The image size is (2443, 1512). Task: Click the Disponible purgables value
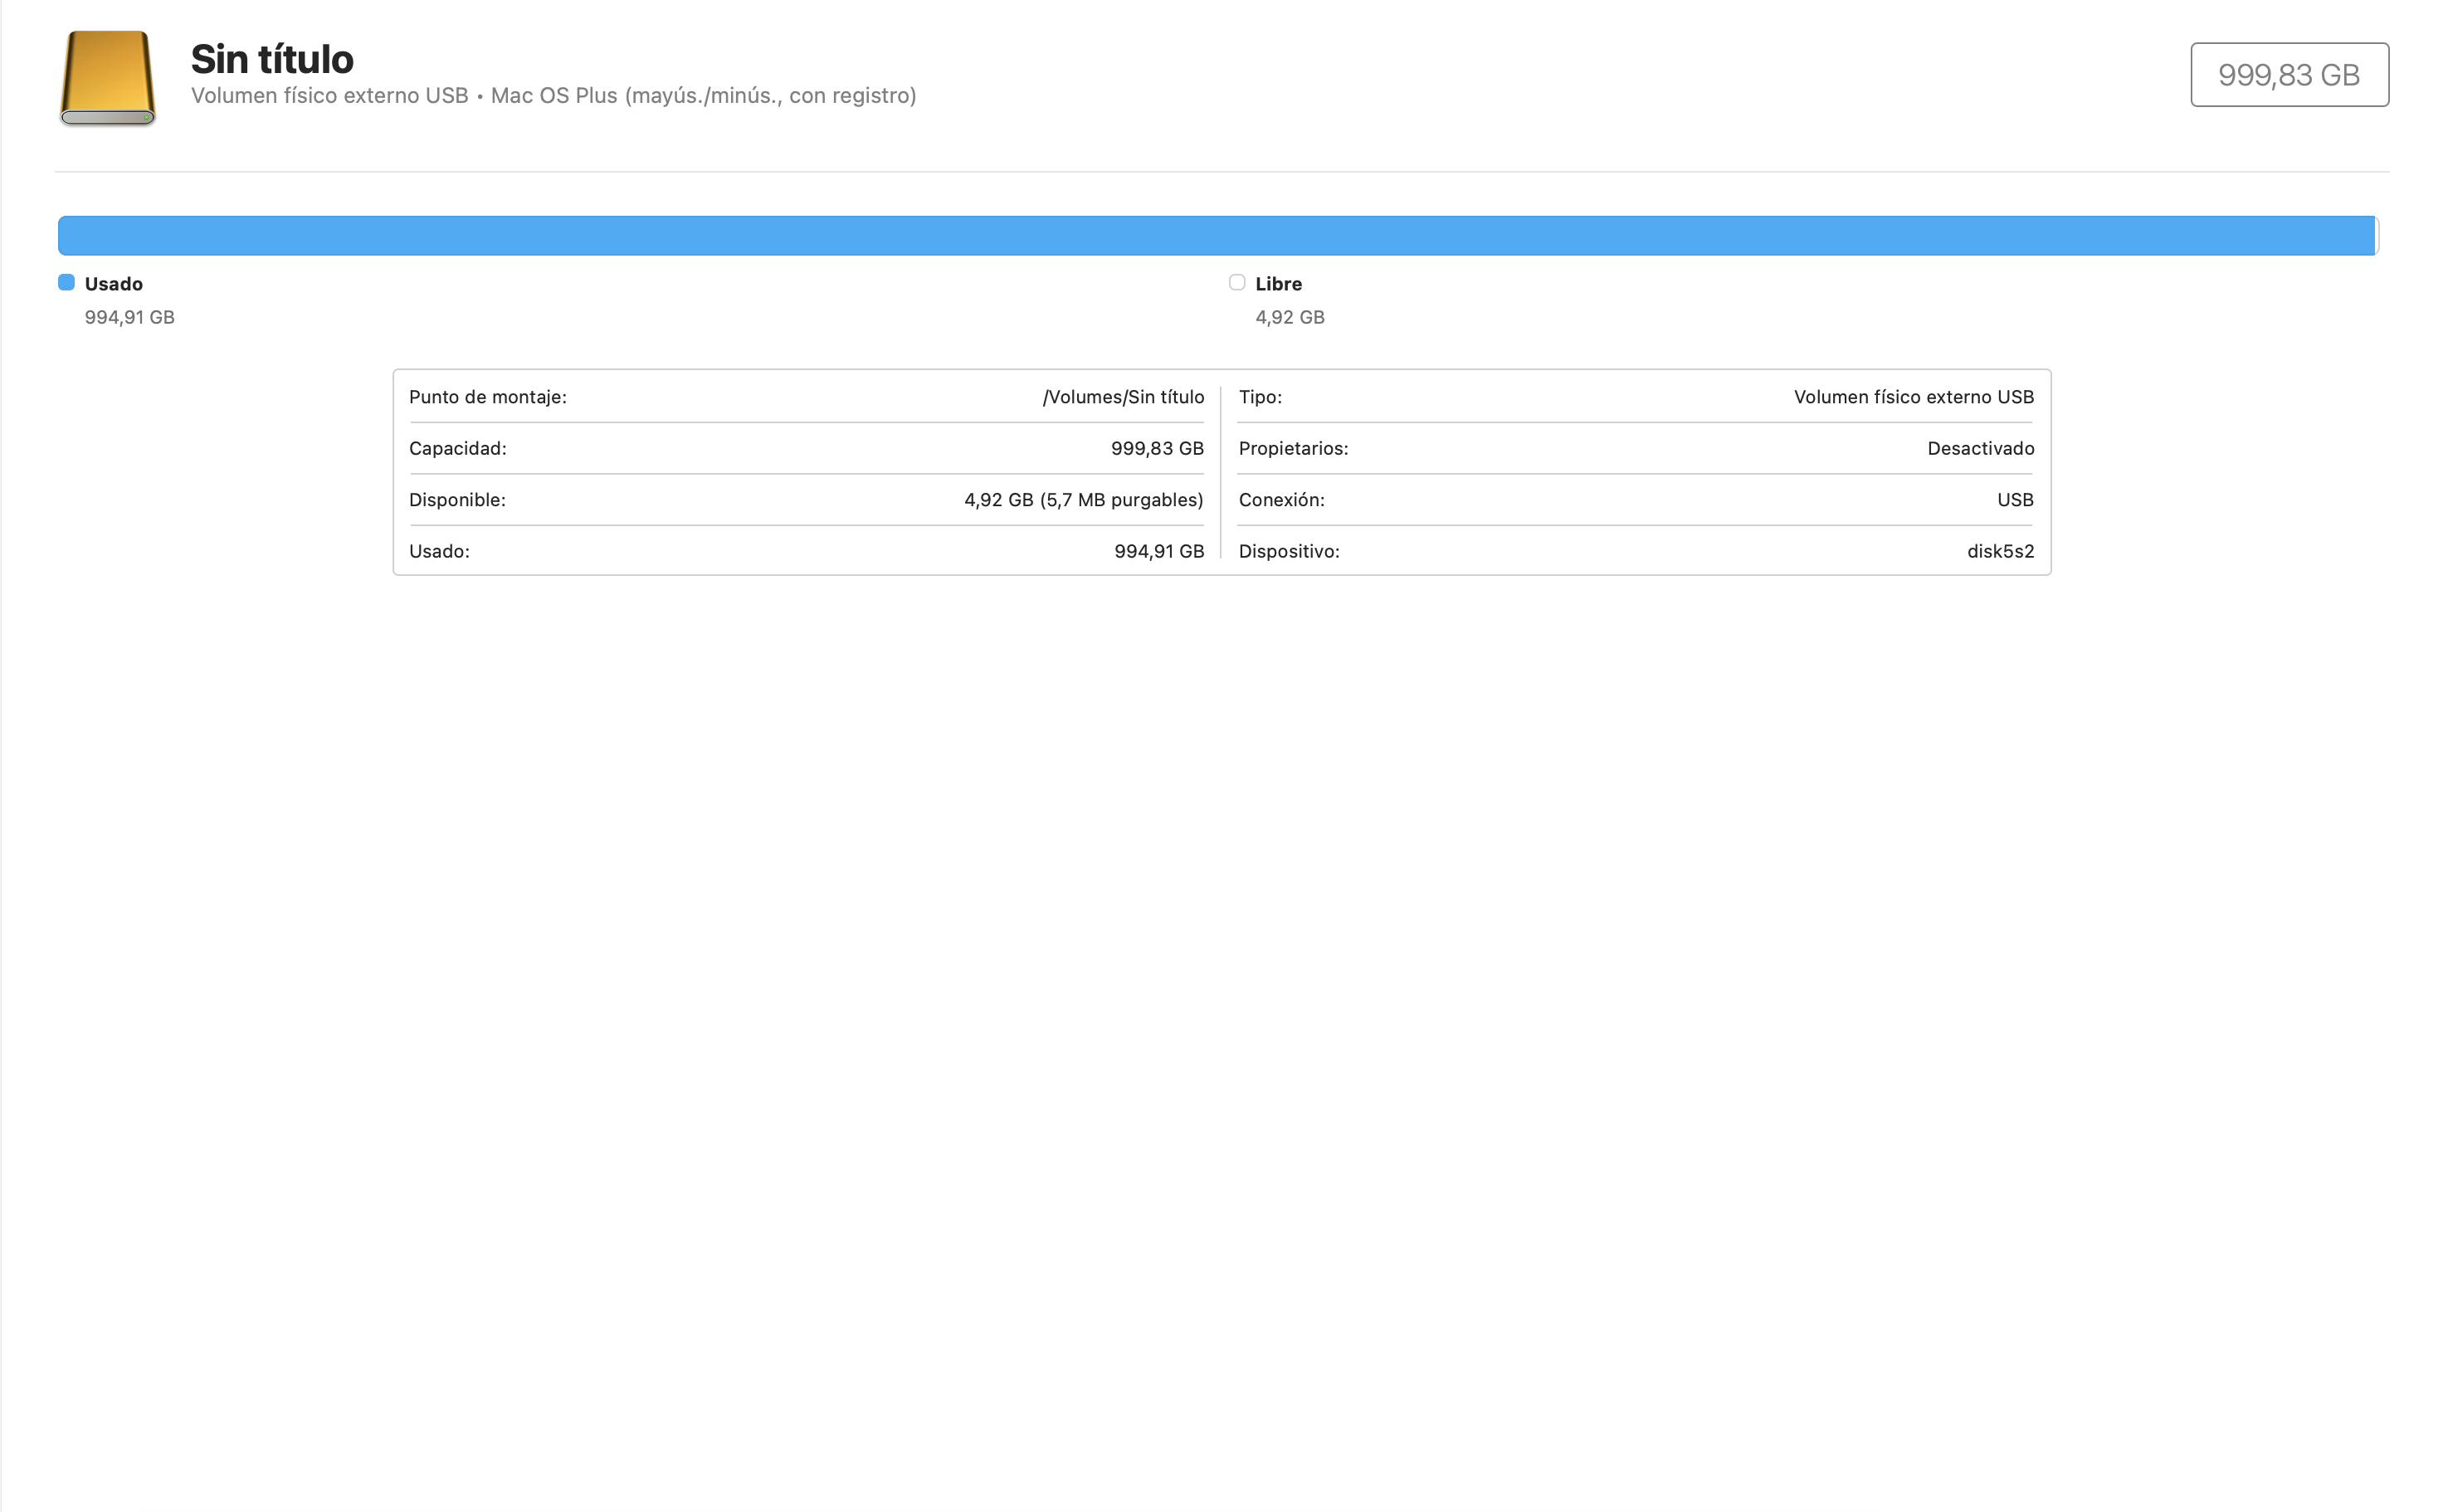(1082, 500)
